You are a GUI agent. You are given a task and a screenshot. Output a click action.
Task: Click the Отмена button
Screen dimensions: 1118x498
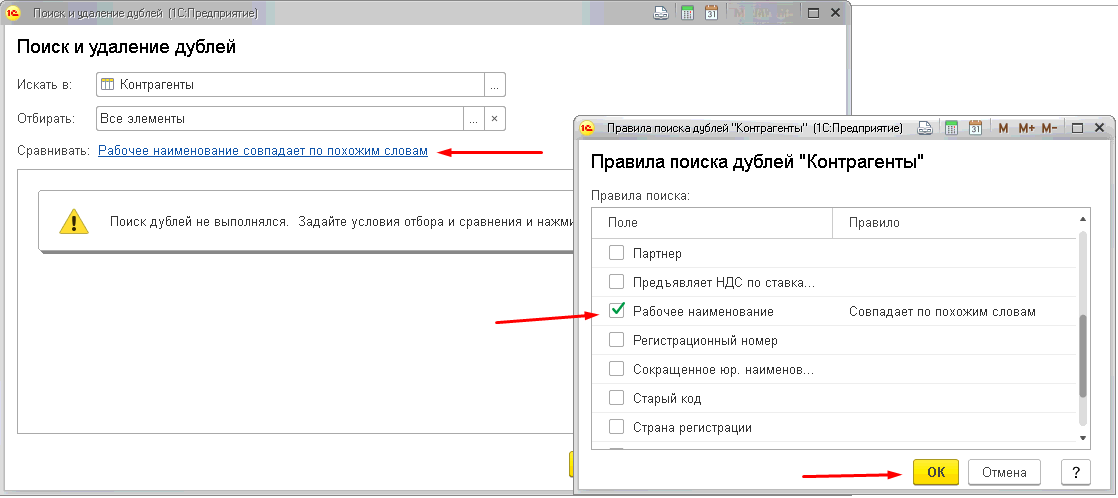click(x=1004, y=472)
